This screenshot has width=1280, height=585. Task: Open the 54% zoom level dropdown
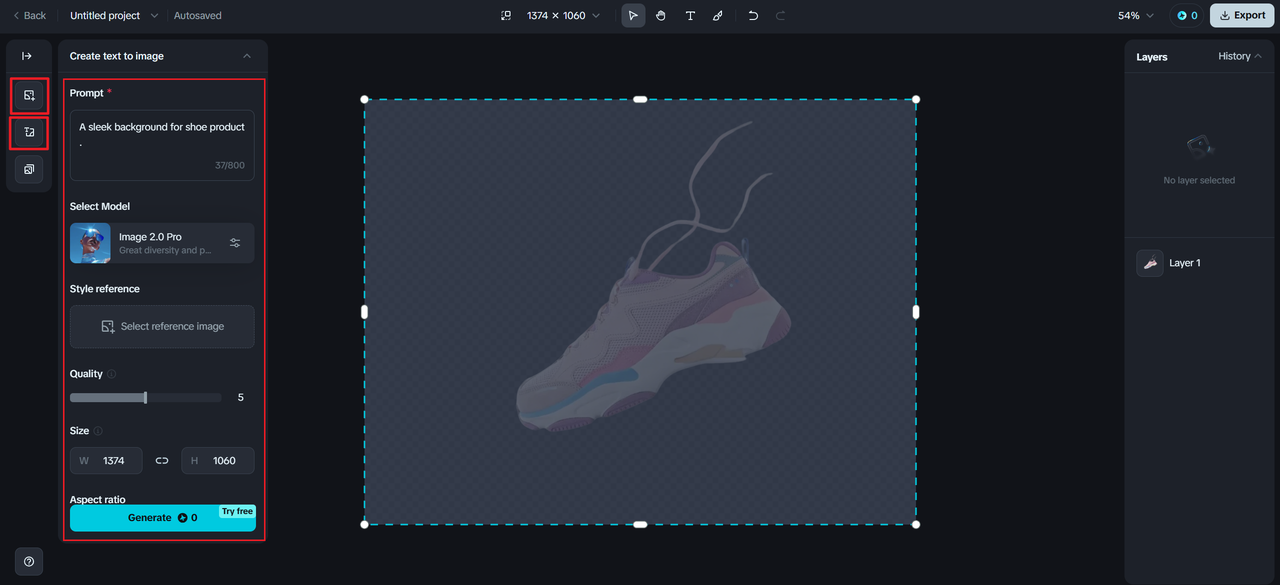[1136, 16]
